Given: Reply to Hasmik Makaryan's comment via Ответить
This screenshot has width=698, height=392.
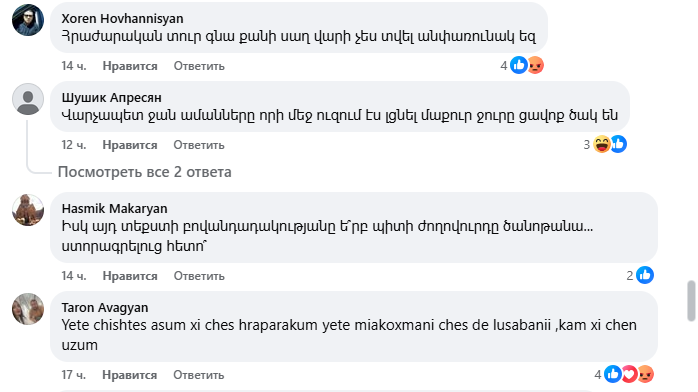Looking at the screenshot, I should pyautogui.click(x=199, y=276).
